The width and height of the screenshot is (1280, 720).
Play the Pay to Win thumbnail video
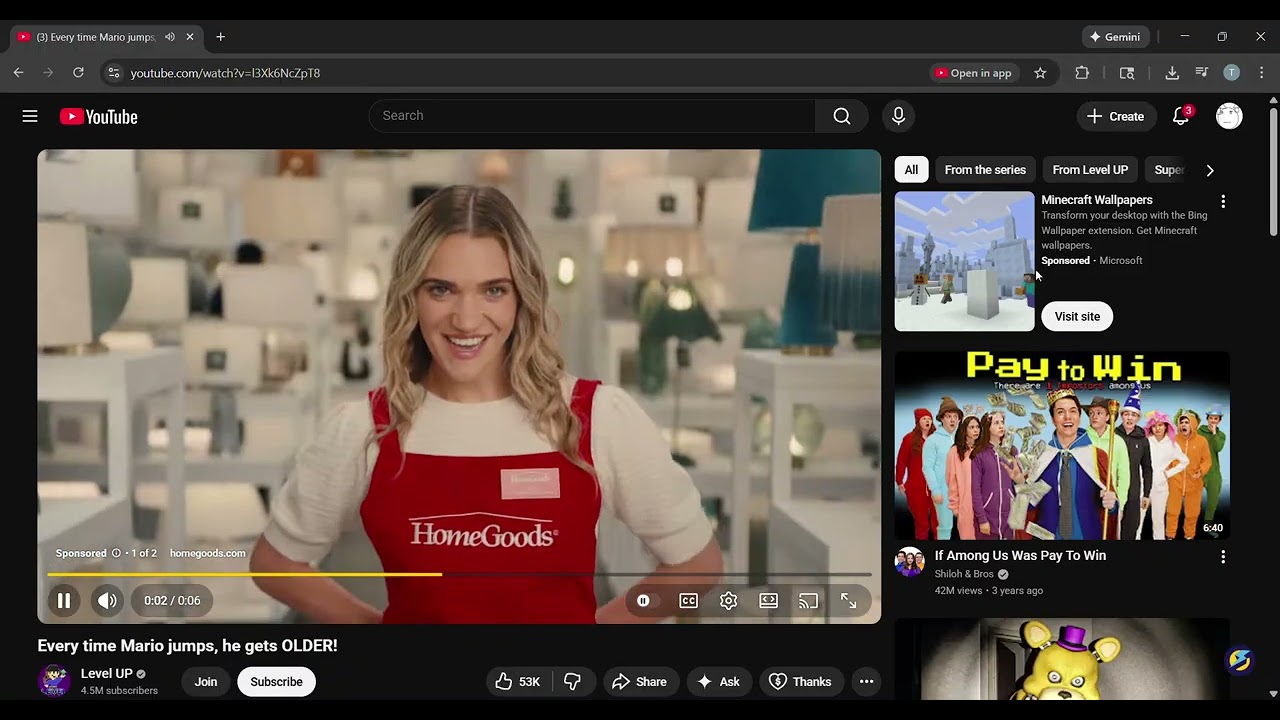(x=1062, y=446)
